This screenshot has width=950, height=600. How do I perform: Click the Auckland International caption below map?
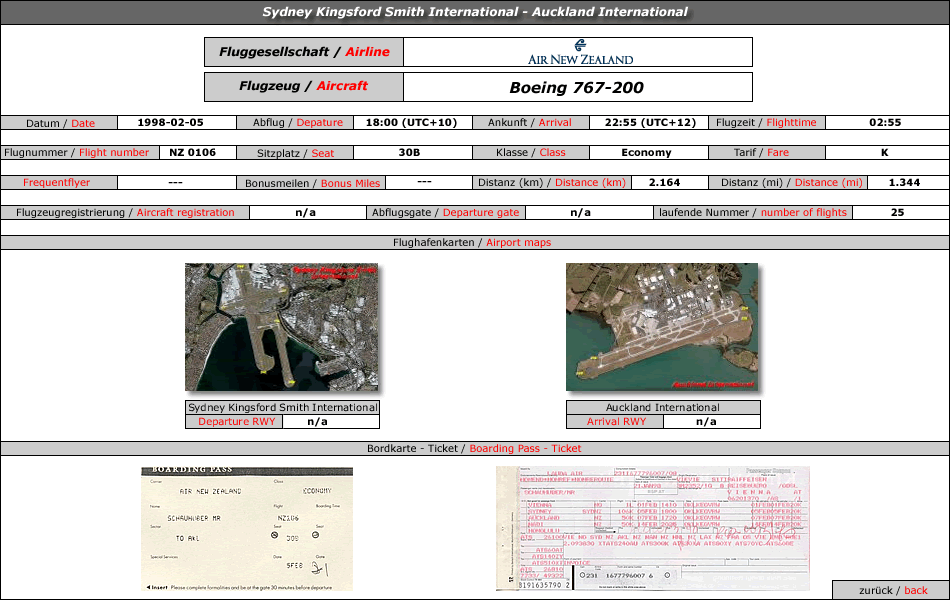pyautogui.click(x=663, y=407)
